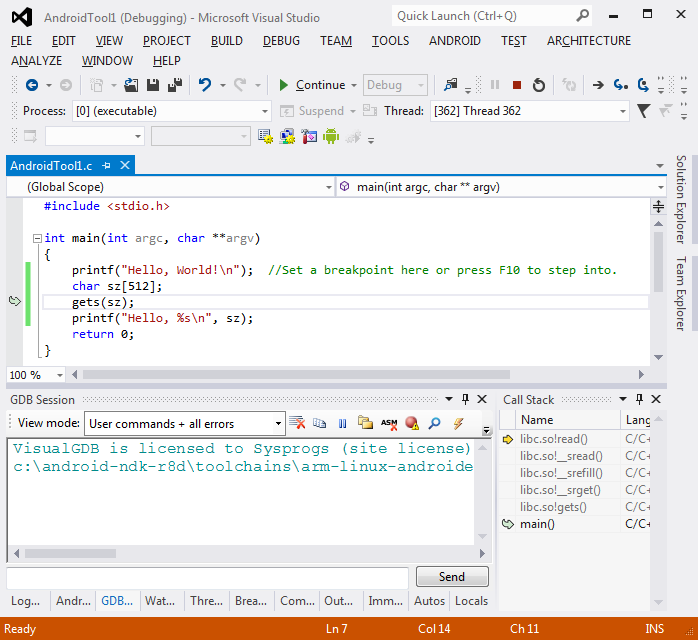Viewport: 698px width, 640px height.
Task: Click the green Android robot icon
Action: (331, 136)
